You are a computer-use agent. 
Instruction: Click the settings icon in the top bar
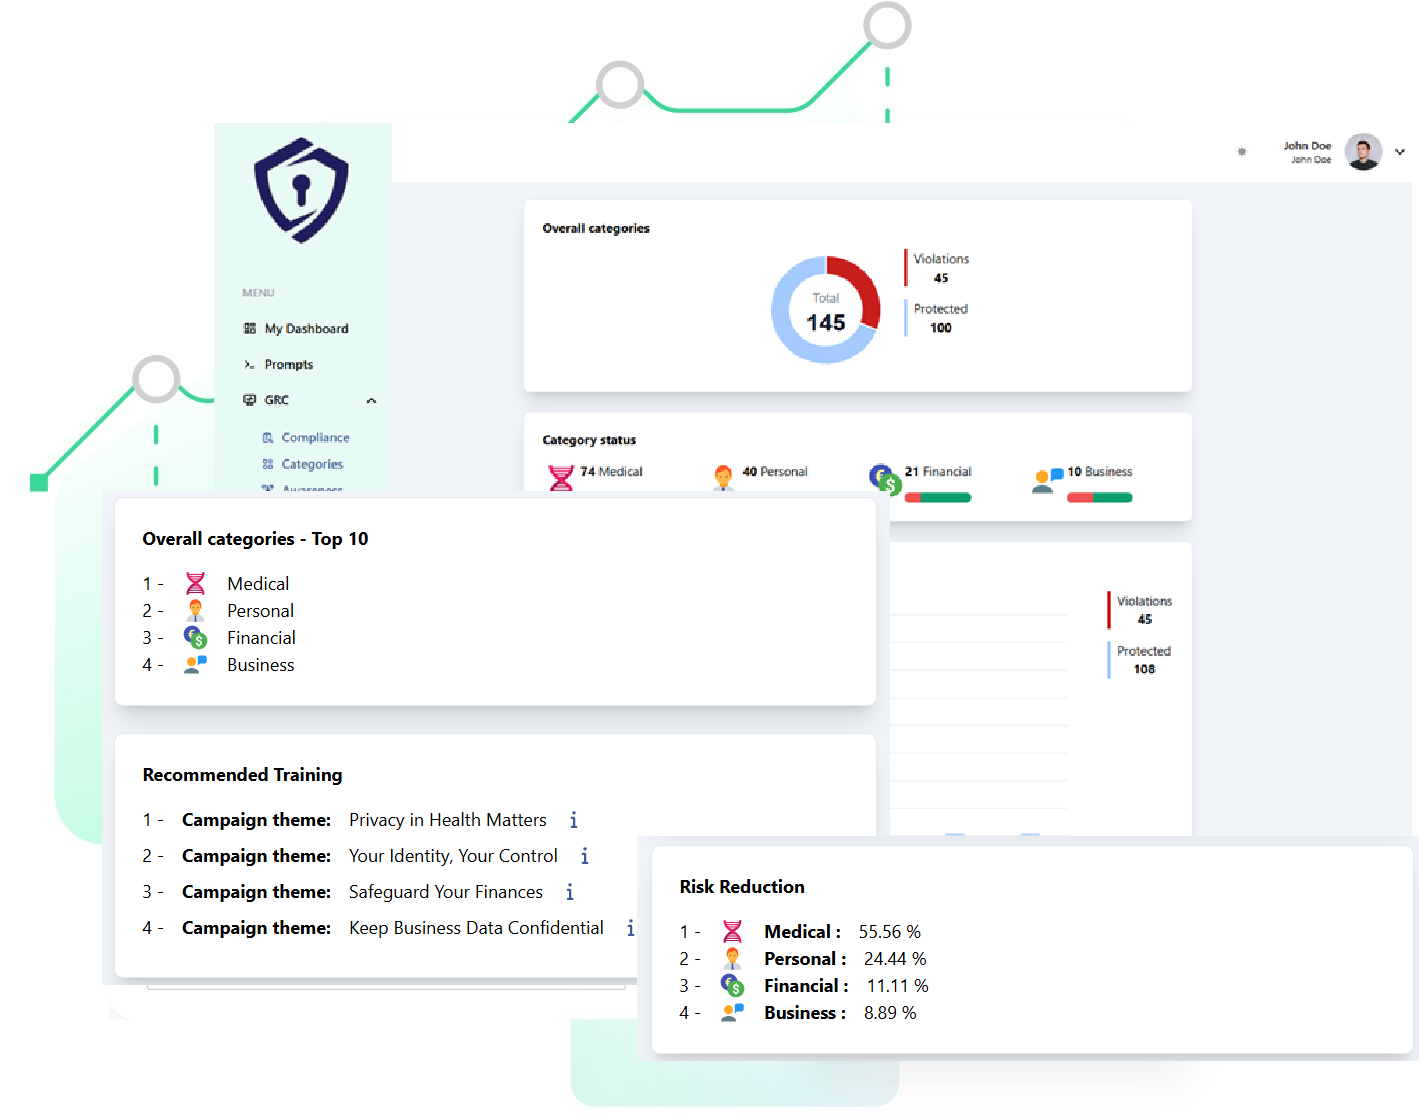(x=1242, y=152)
